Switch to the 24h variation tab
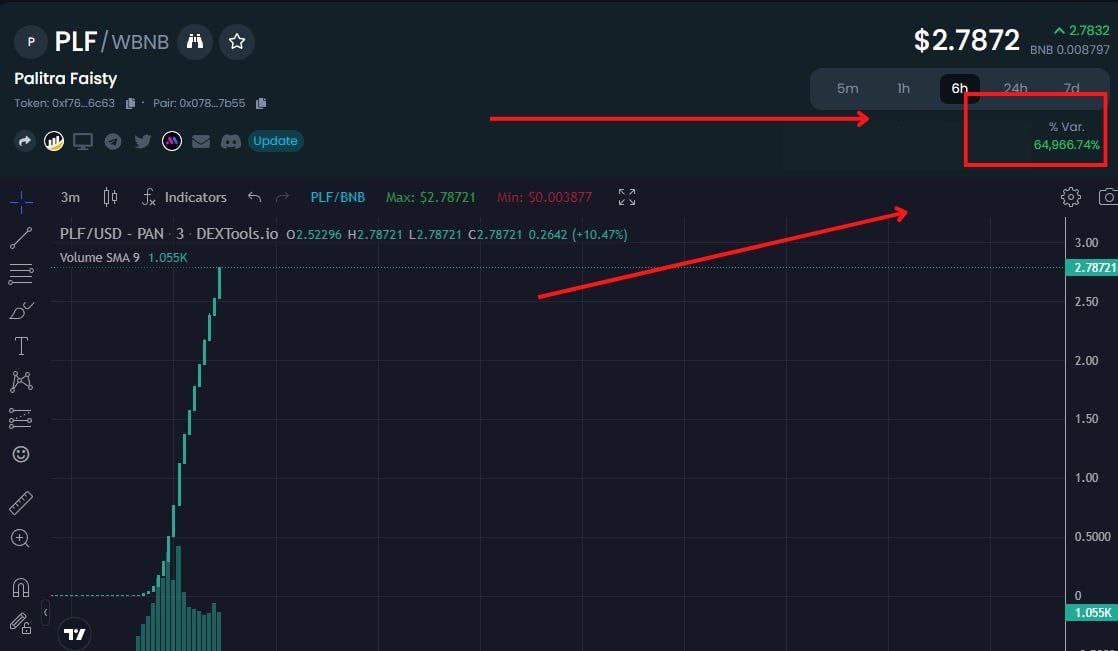Image resolution: width=1118 pixels, height=651 pixels. [x=1015, y=88]
